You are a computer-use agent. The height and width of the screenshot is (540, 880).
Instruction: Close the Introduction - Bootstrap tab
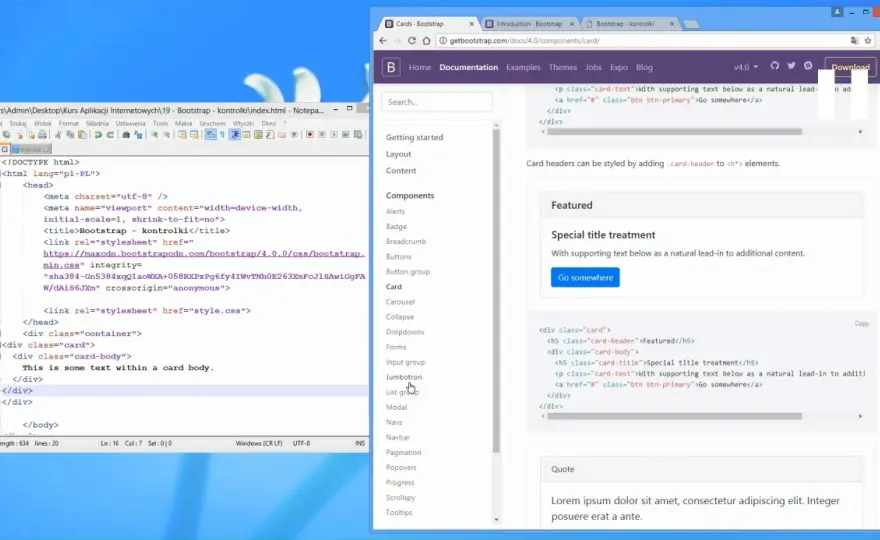(572, 24)
